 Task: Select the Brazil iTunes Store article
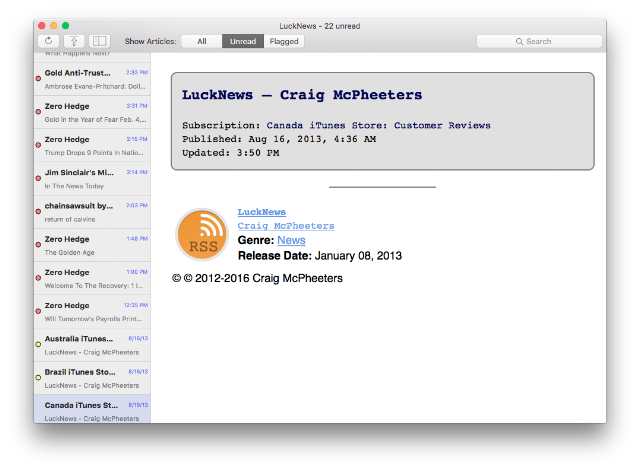[92, 378]
